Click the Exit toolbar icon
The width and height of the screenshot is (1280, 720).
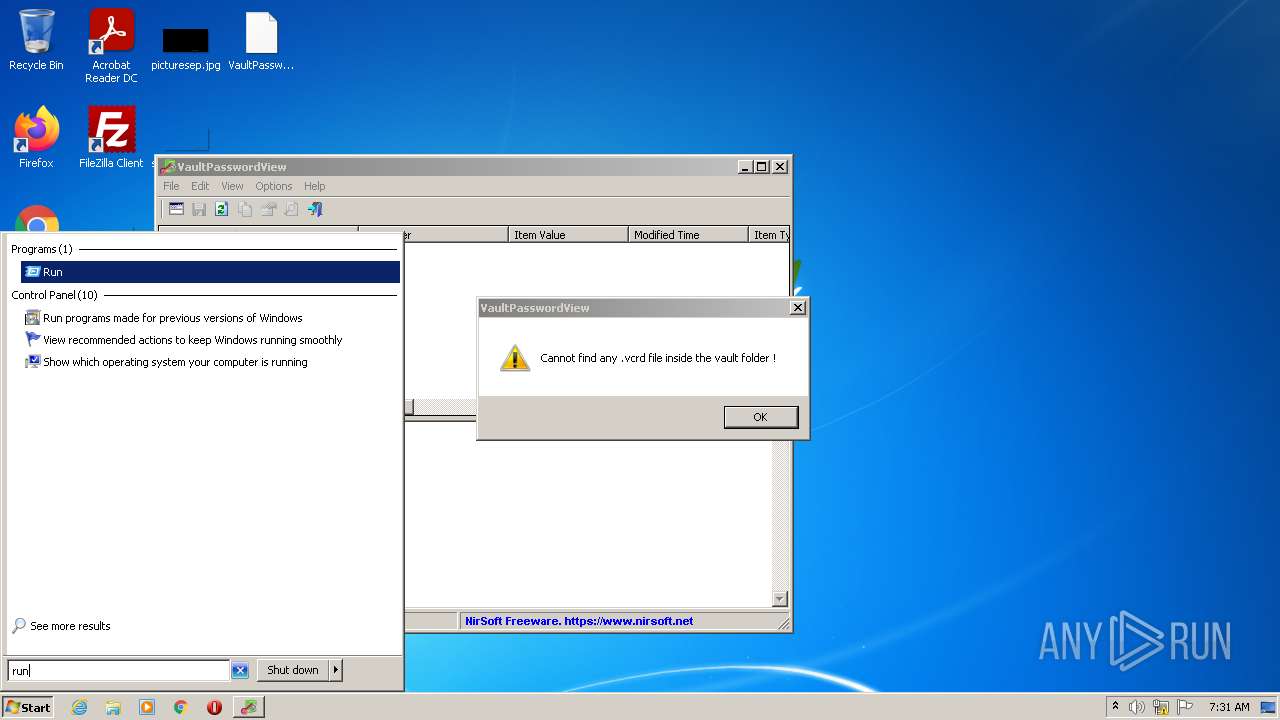point(315,209)
